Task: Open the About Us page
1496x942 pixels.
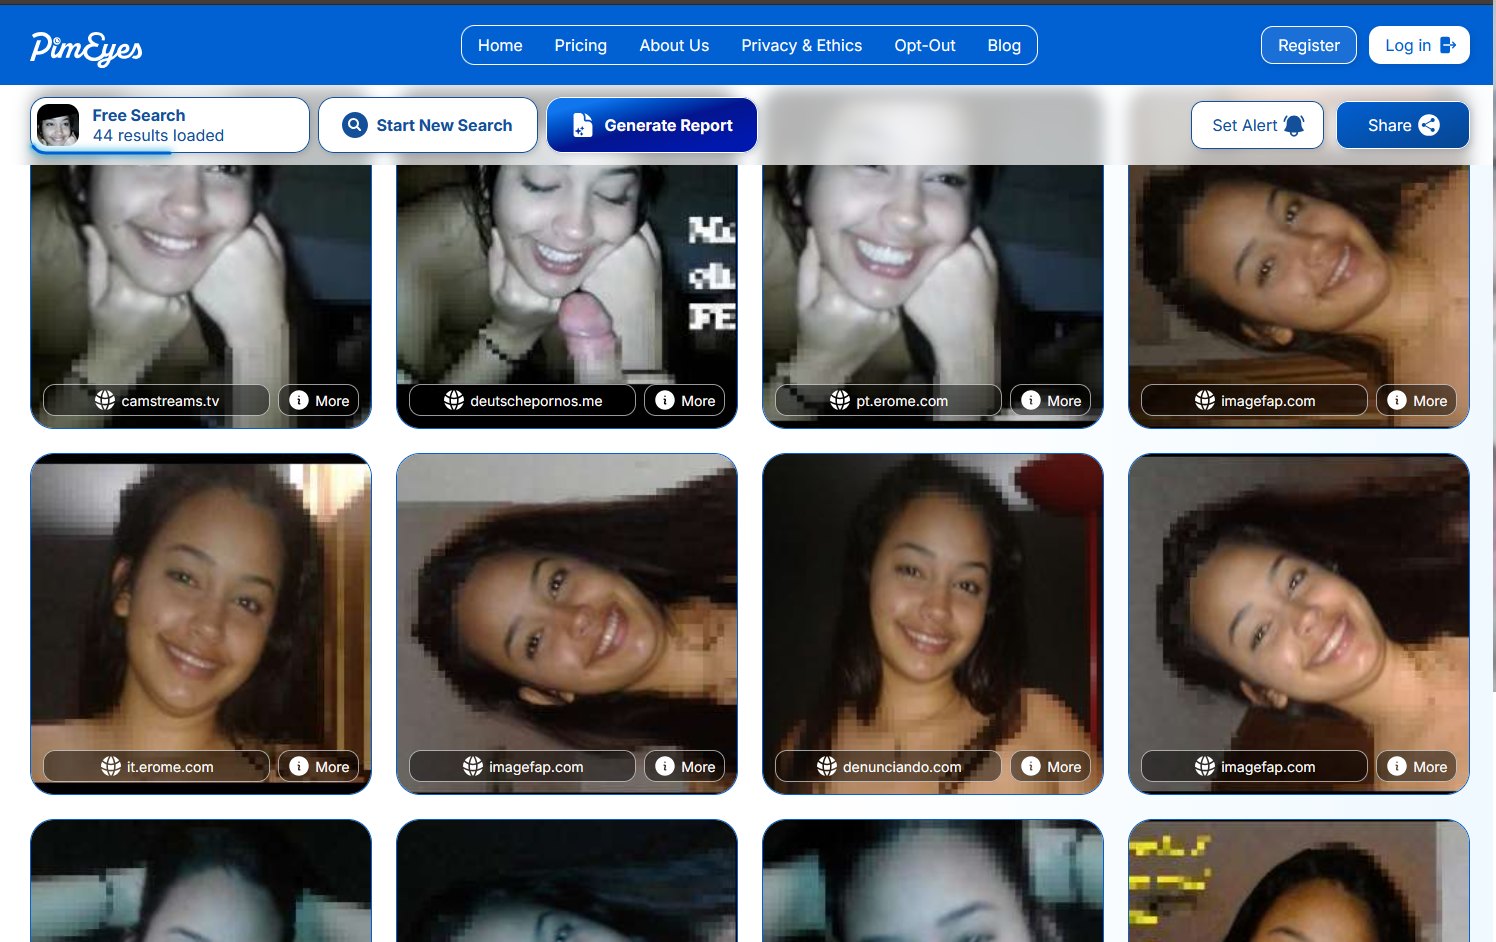Action: point(674,46)
